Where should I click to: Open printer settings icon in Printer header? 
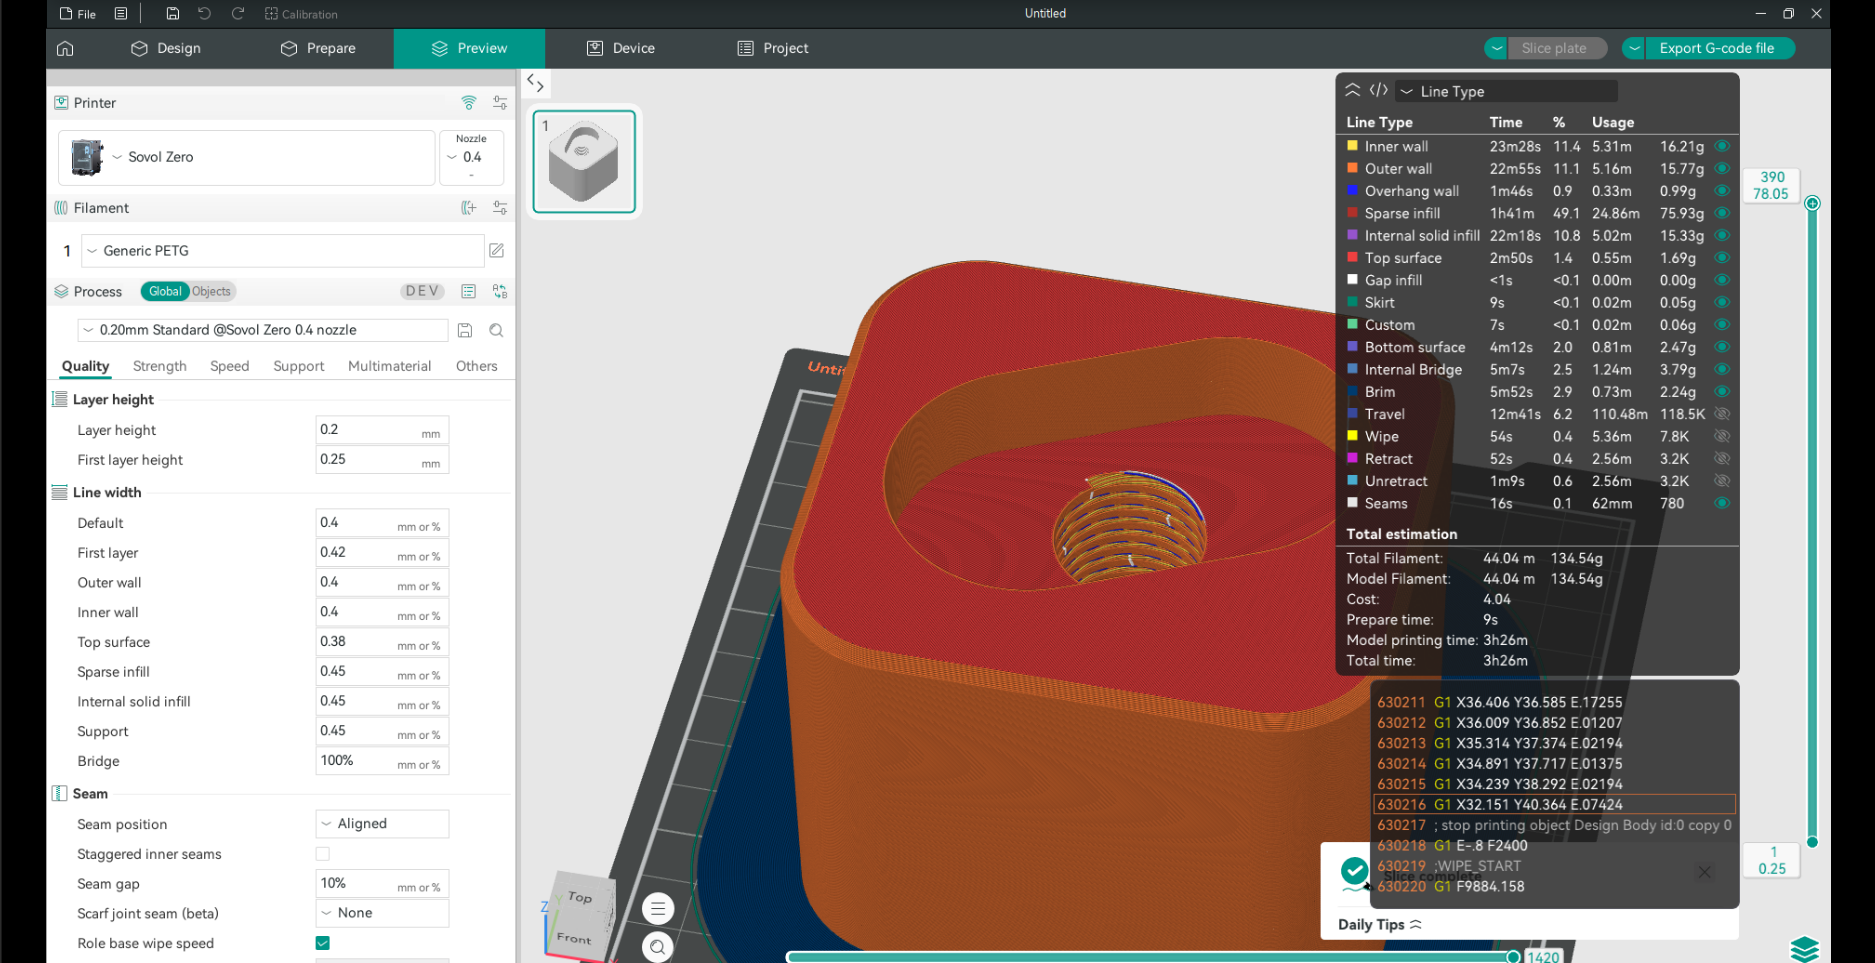(x=500, y=103)
